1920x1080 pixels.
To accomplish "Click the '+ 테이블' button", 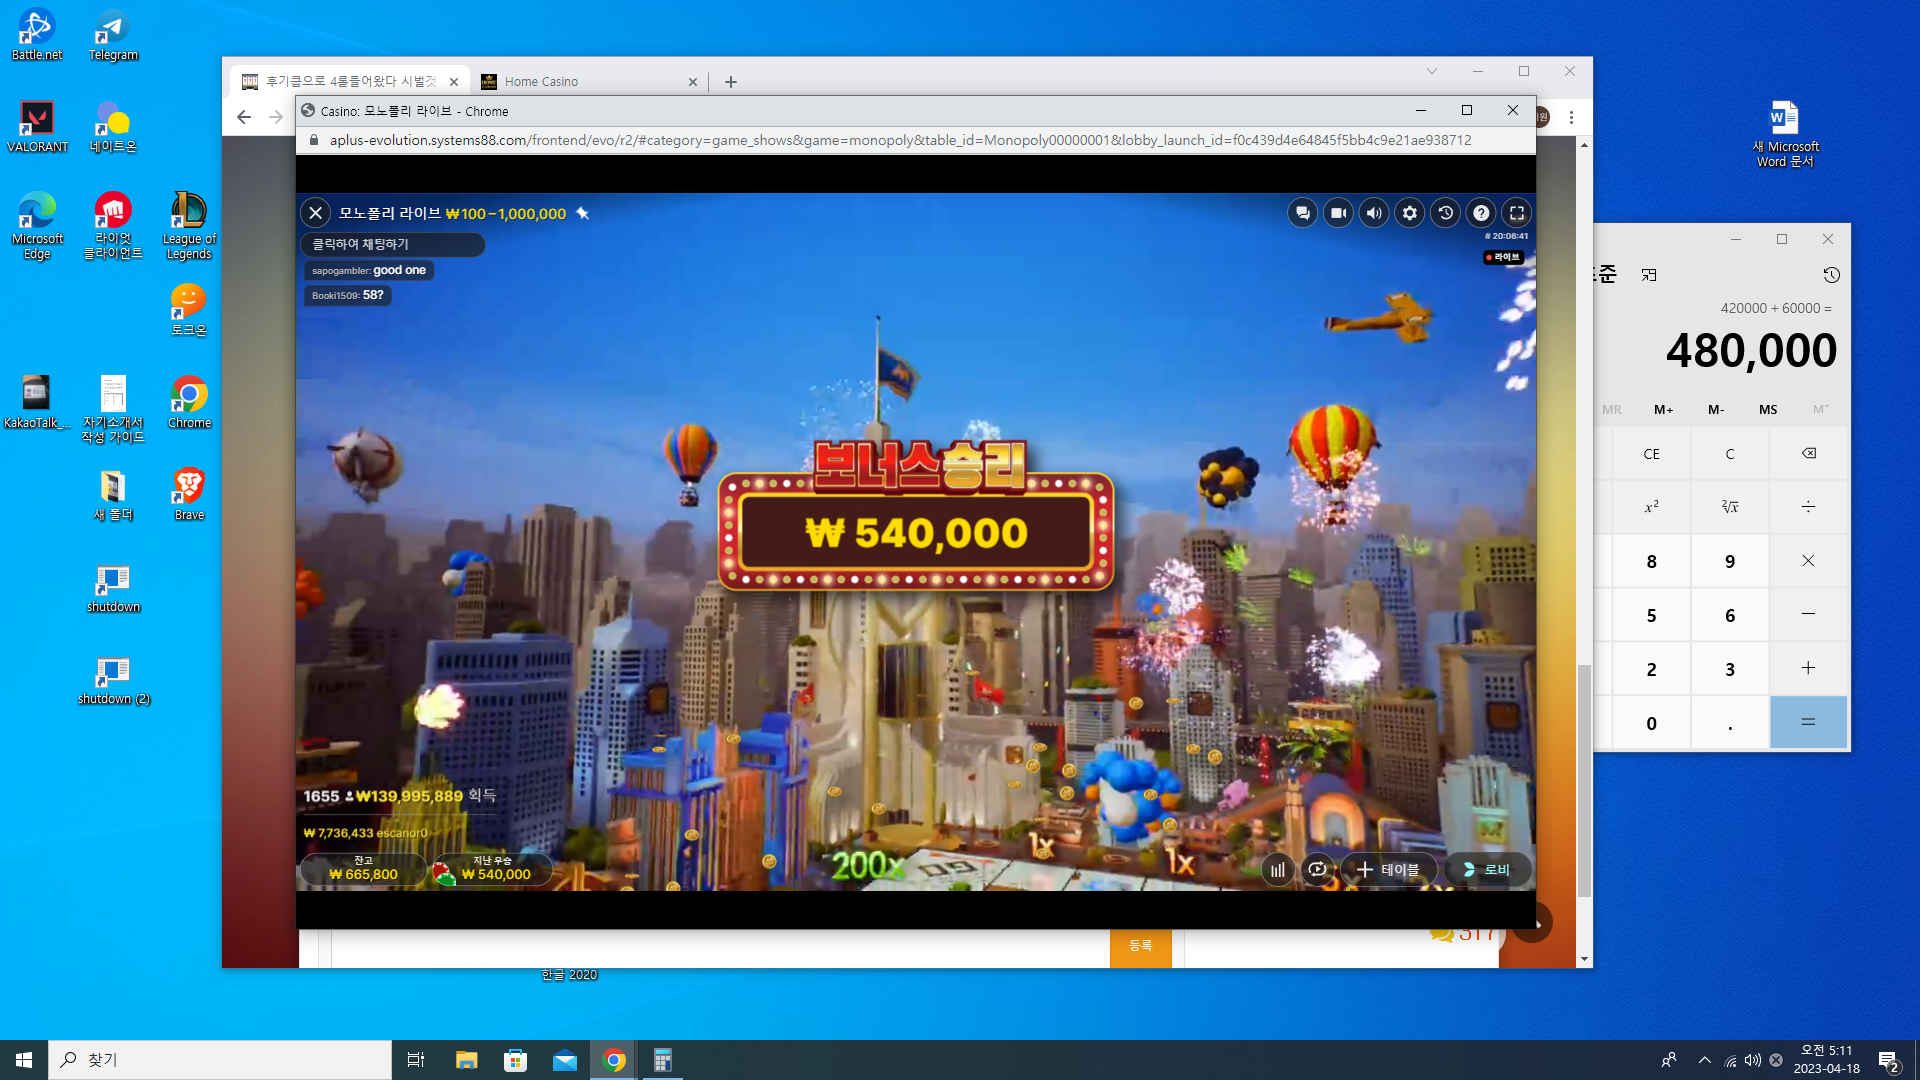I will [x=1388, y=870].
